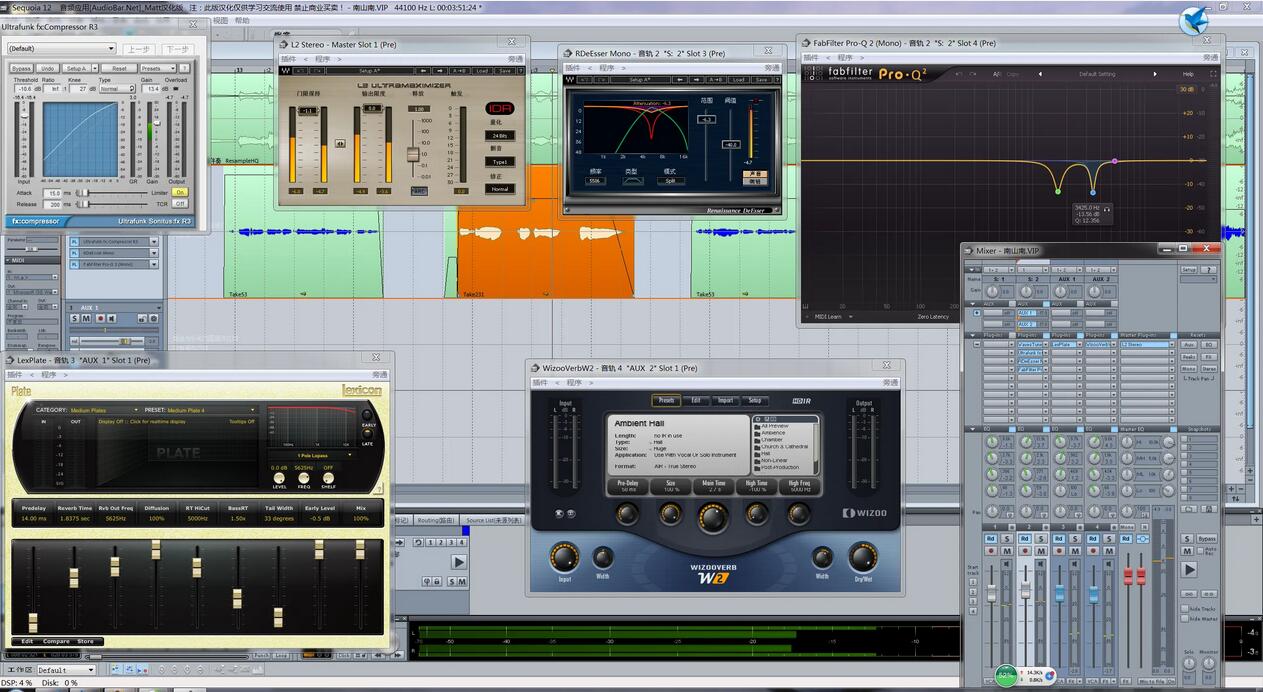Switch to the Edit tab in WizooVerb
This screenshot has width=1263, height=692.
(x=696, y=400)
